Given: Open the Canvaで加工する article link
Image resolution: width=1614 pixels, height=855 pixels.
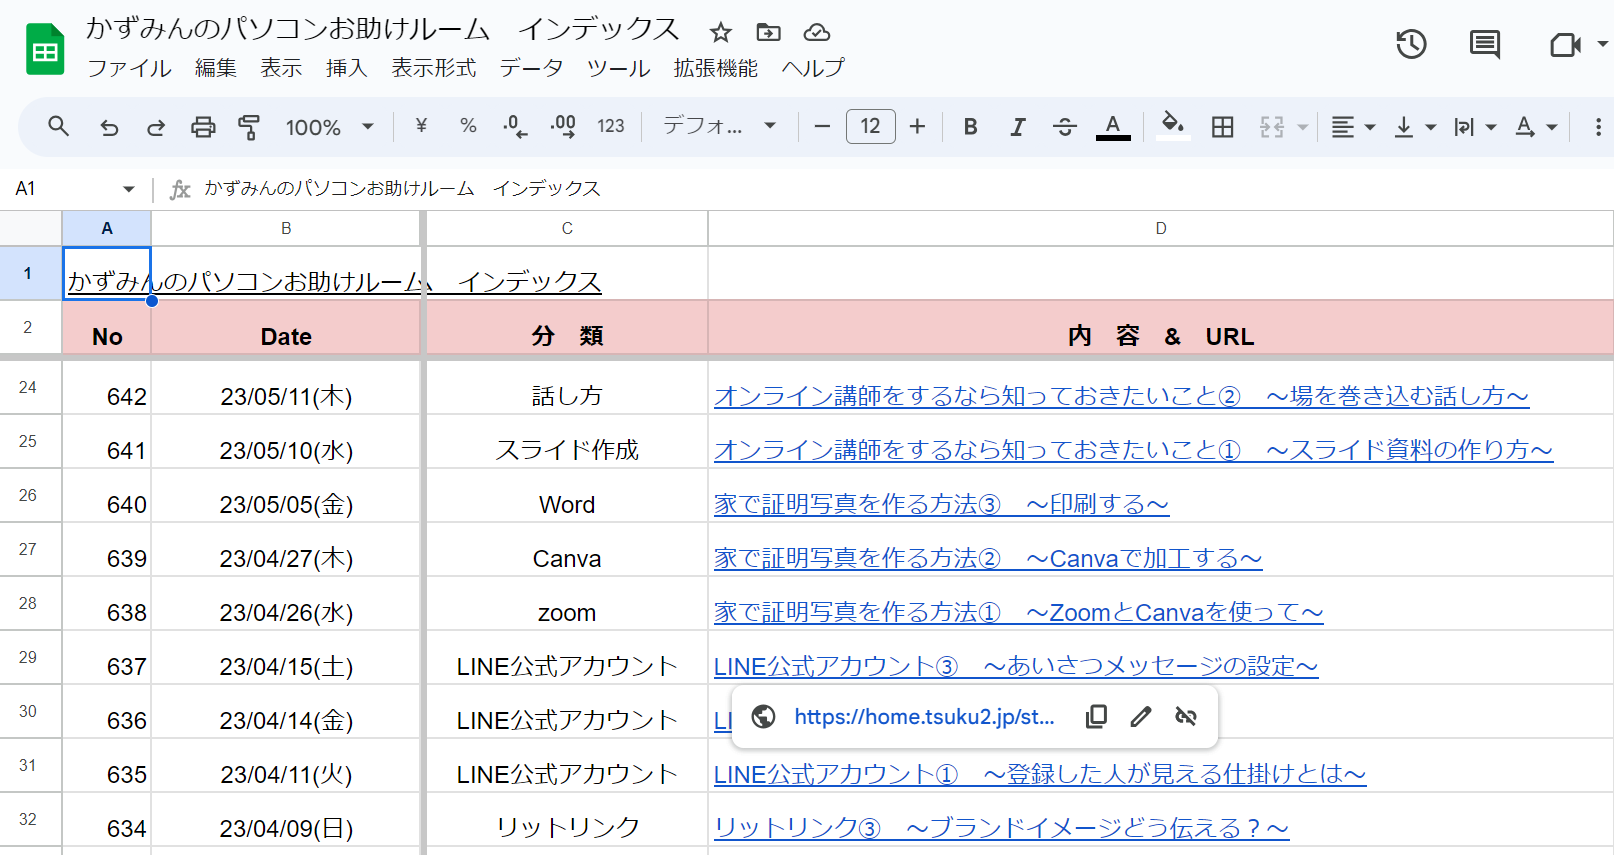Looking at the screenshot, I should pos(987,558).
